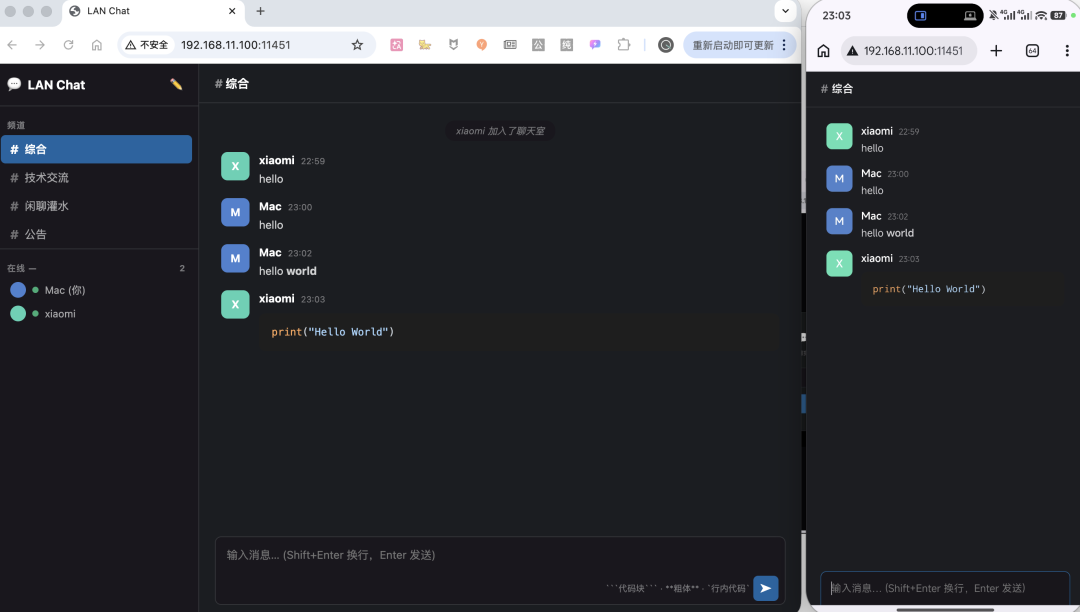Click the desktop address bar URL
Viewport: 1080px width, 612px height.
point(236,45)
